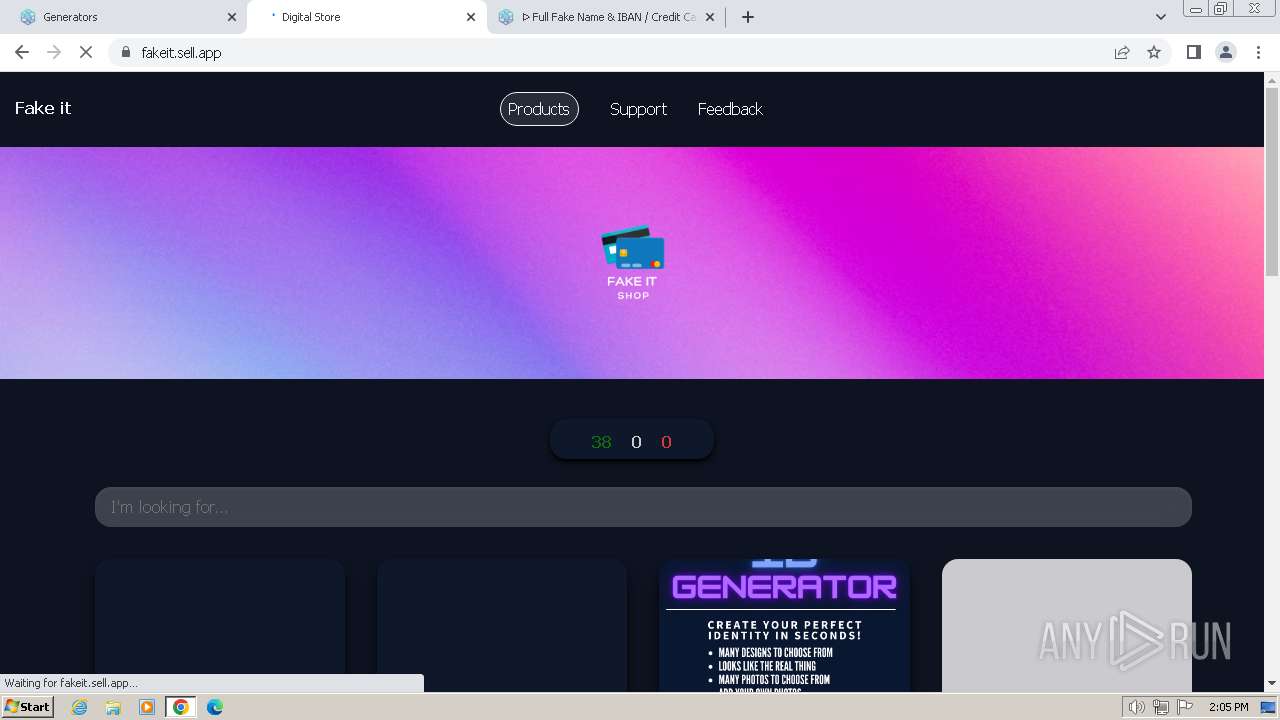
Task: Open network tray icon
Action: pos(1161,707)
